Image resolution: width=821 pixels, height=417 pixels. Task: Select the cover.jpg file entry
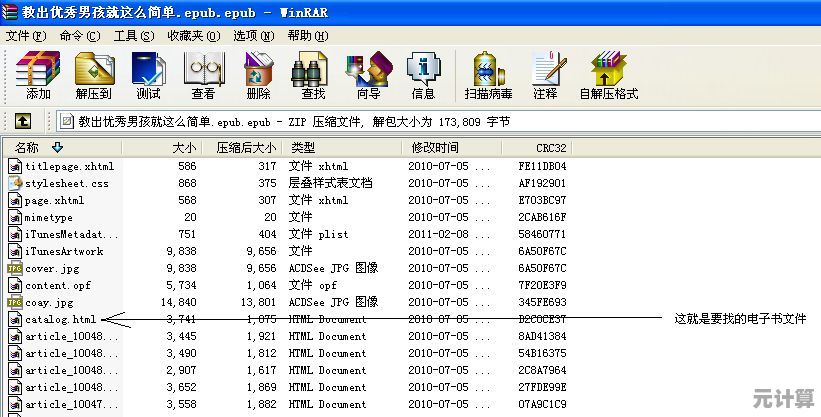click(x=51, y=268)
